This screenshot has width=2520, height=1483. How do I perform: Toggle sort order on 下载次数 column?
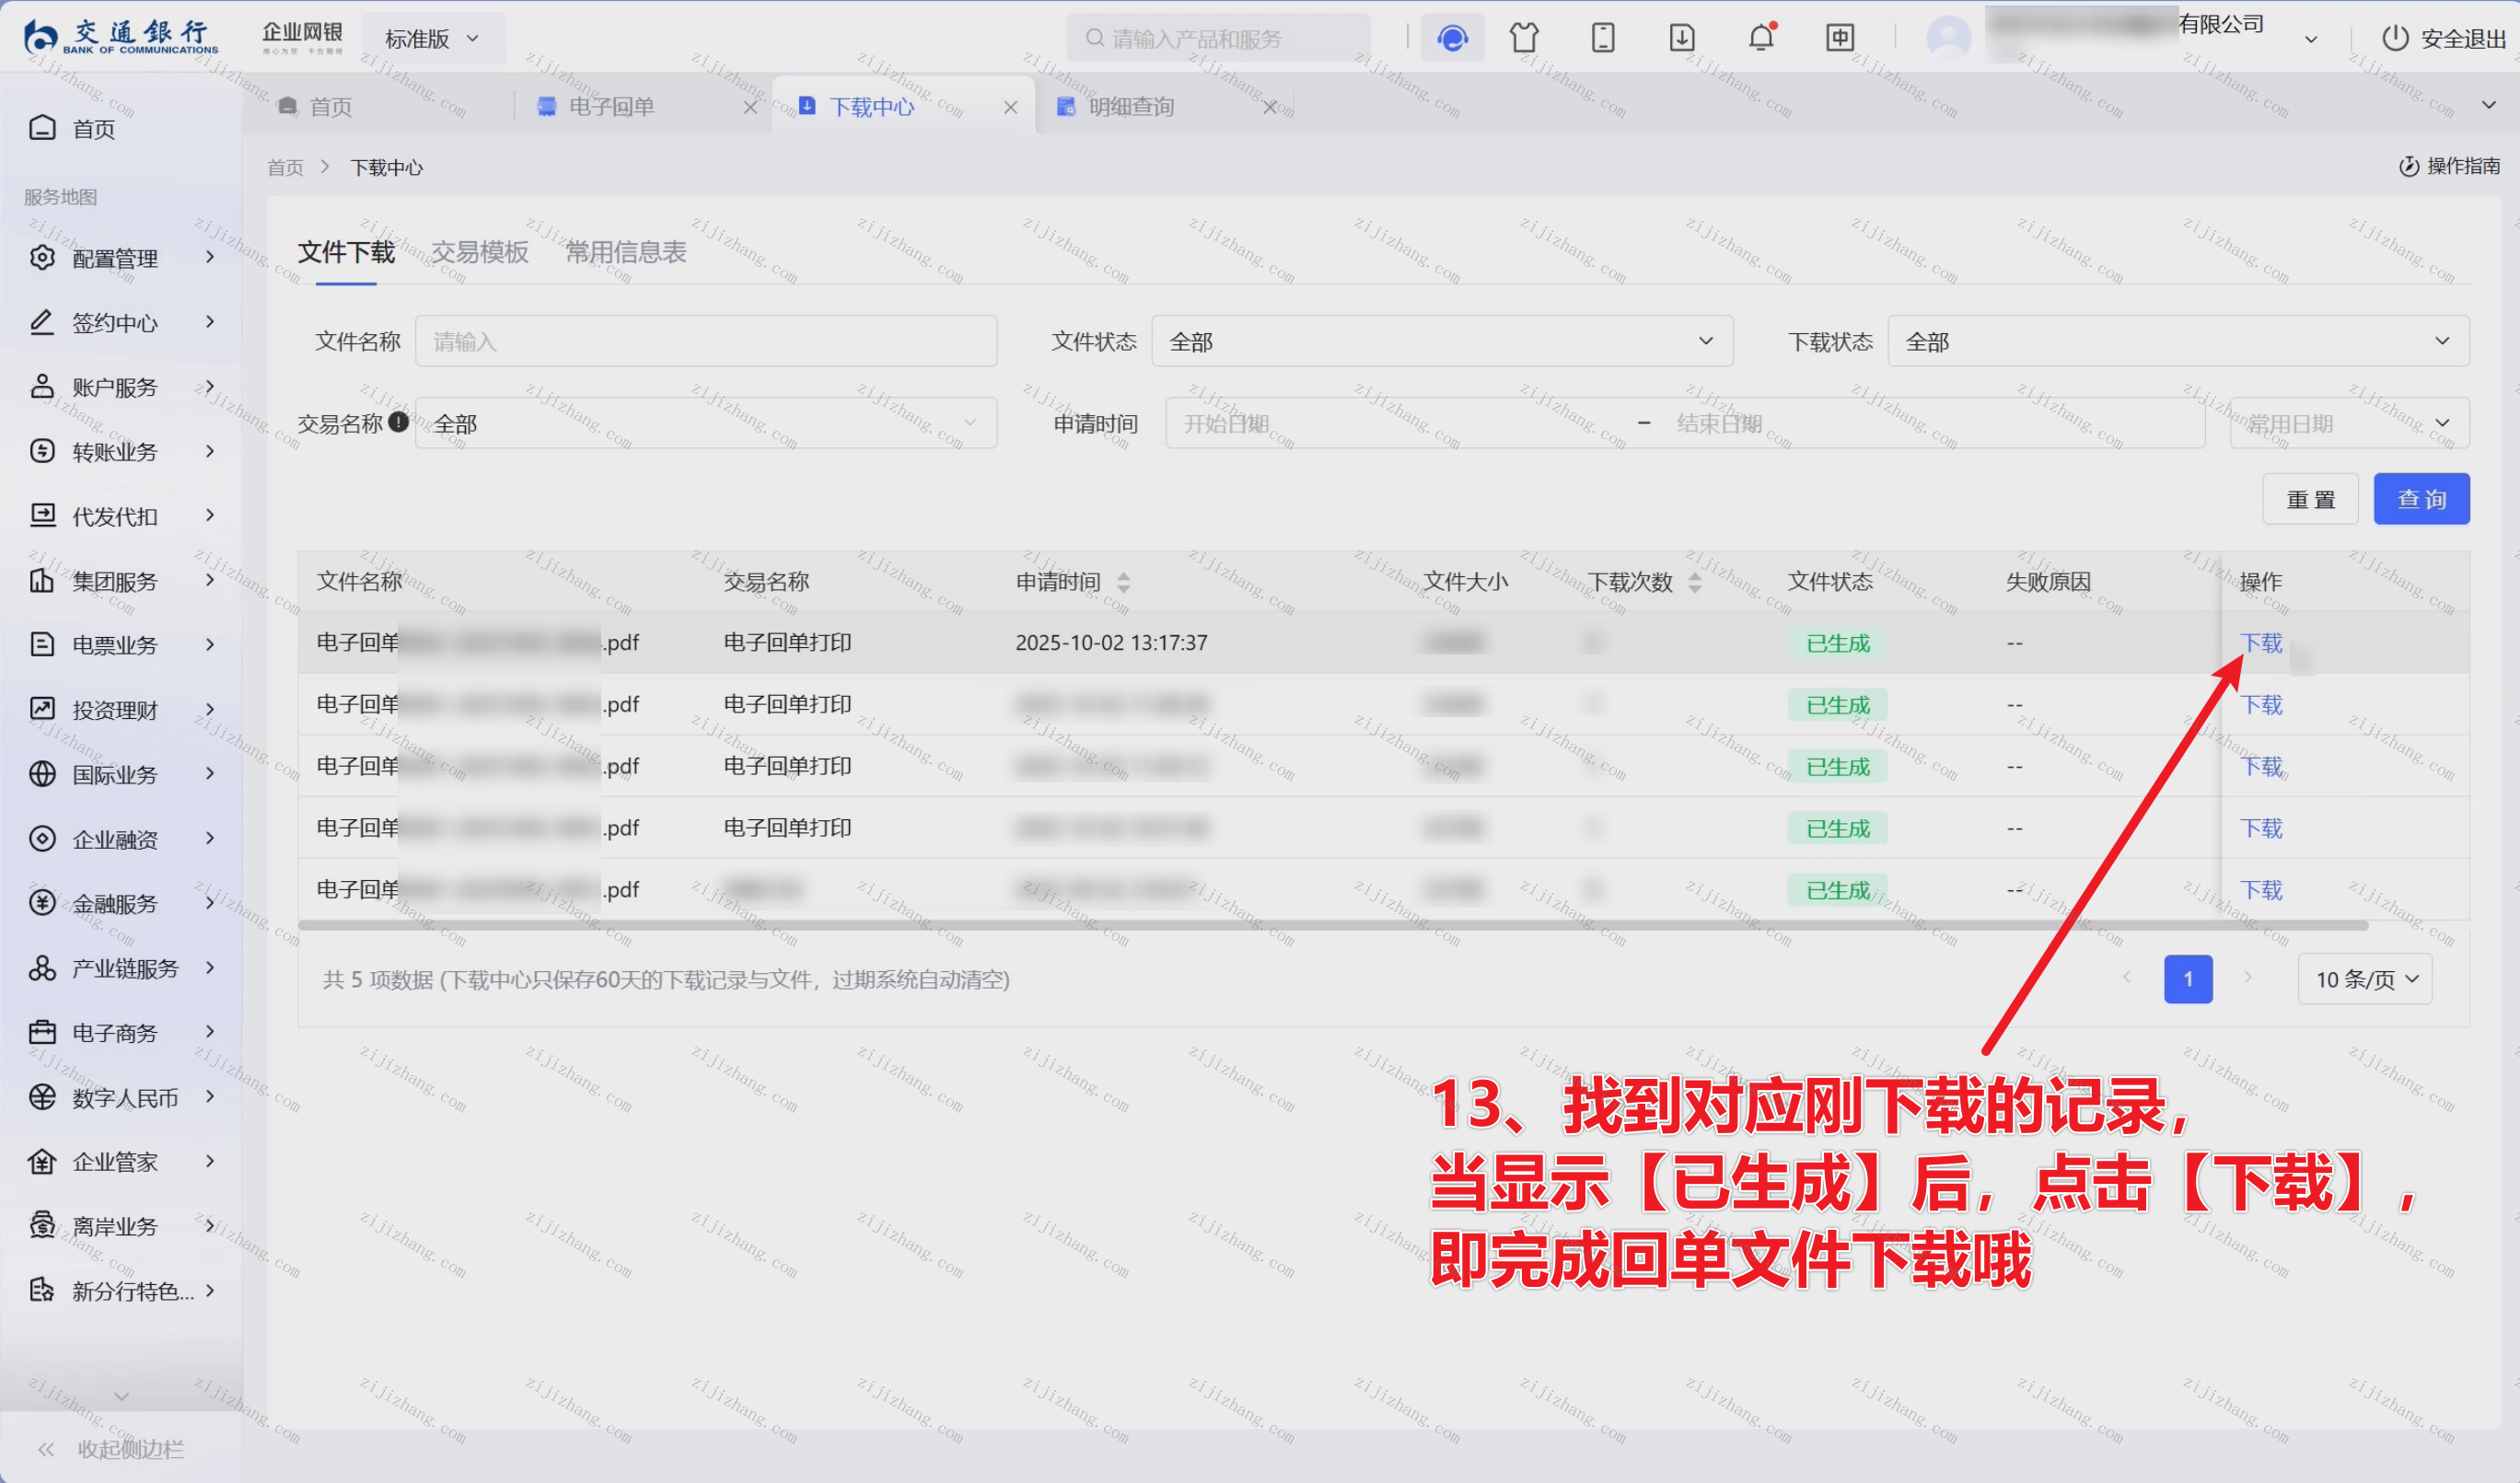tap(1694, 582)
